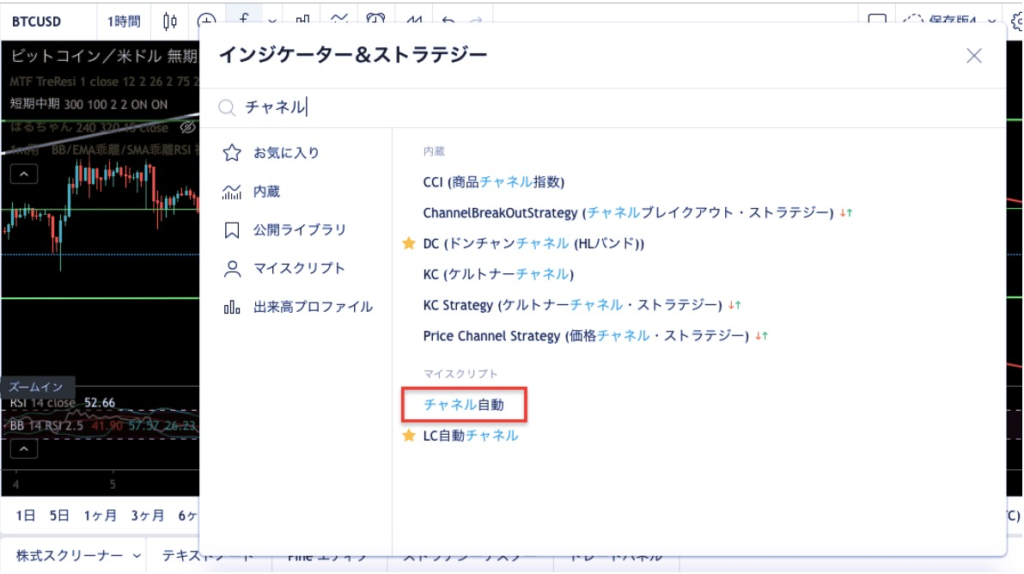Open the 1時間 interval selector
The width and height of the screenshot is (1024, 574).
(123, 22)
